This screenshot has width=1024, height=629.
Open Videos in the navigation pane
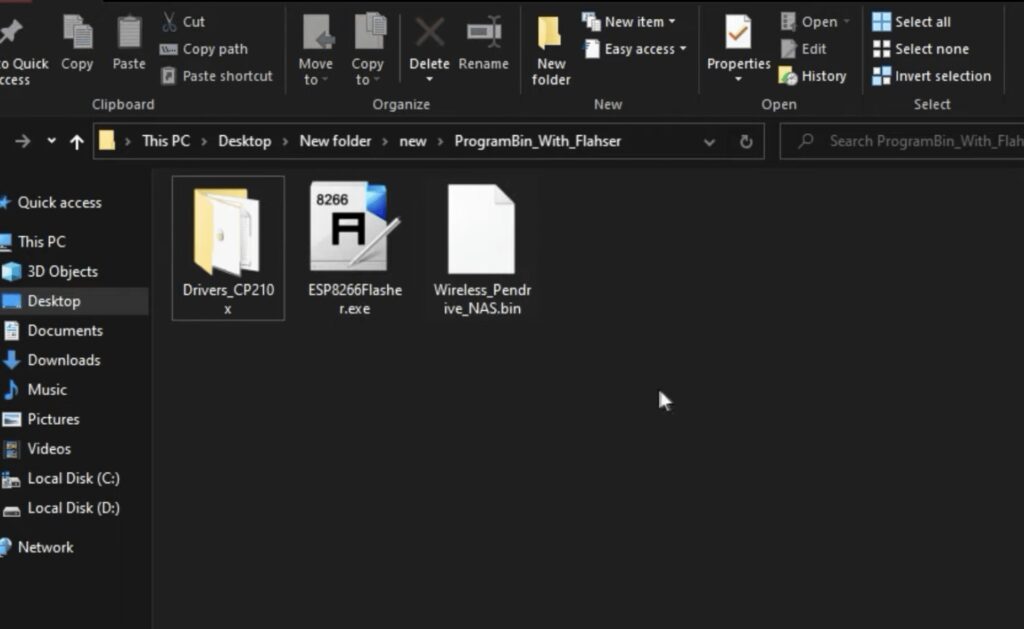[x=48, y=449]
